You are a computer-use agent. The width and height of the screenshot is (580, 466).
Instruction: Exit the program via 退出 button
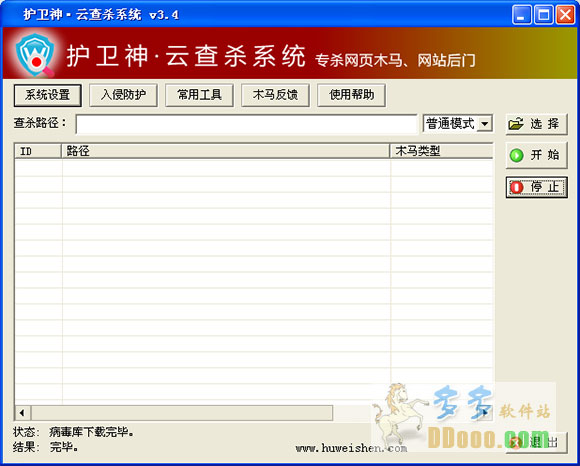(x=536, y=442)
